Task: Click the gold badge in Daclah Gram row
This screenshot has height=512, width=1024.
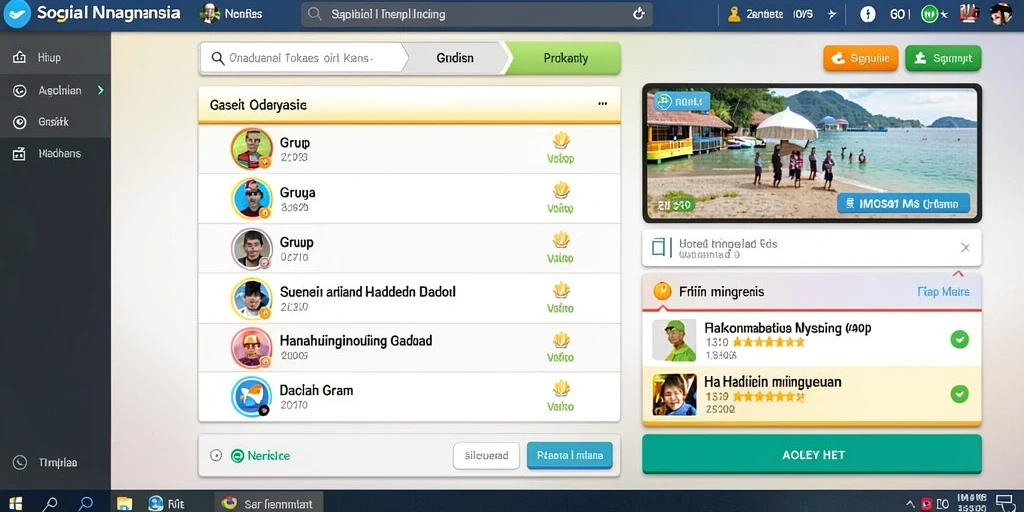Action: click(x=561, y=389)
